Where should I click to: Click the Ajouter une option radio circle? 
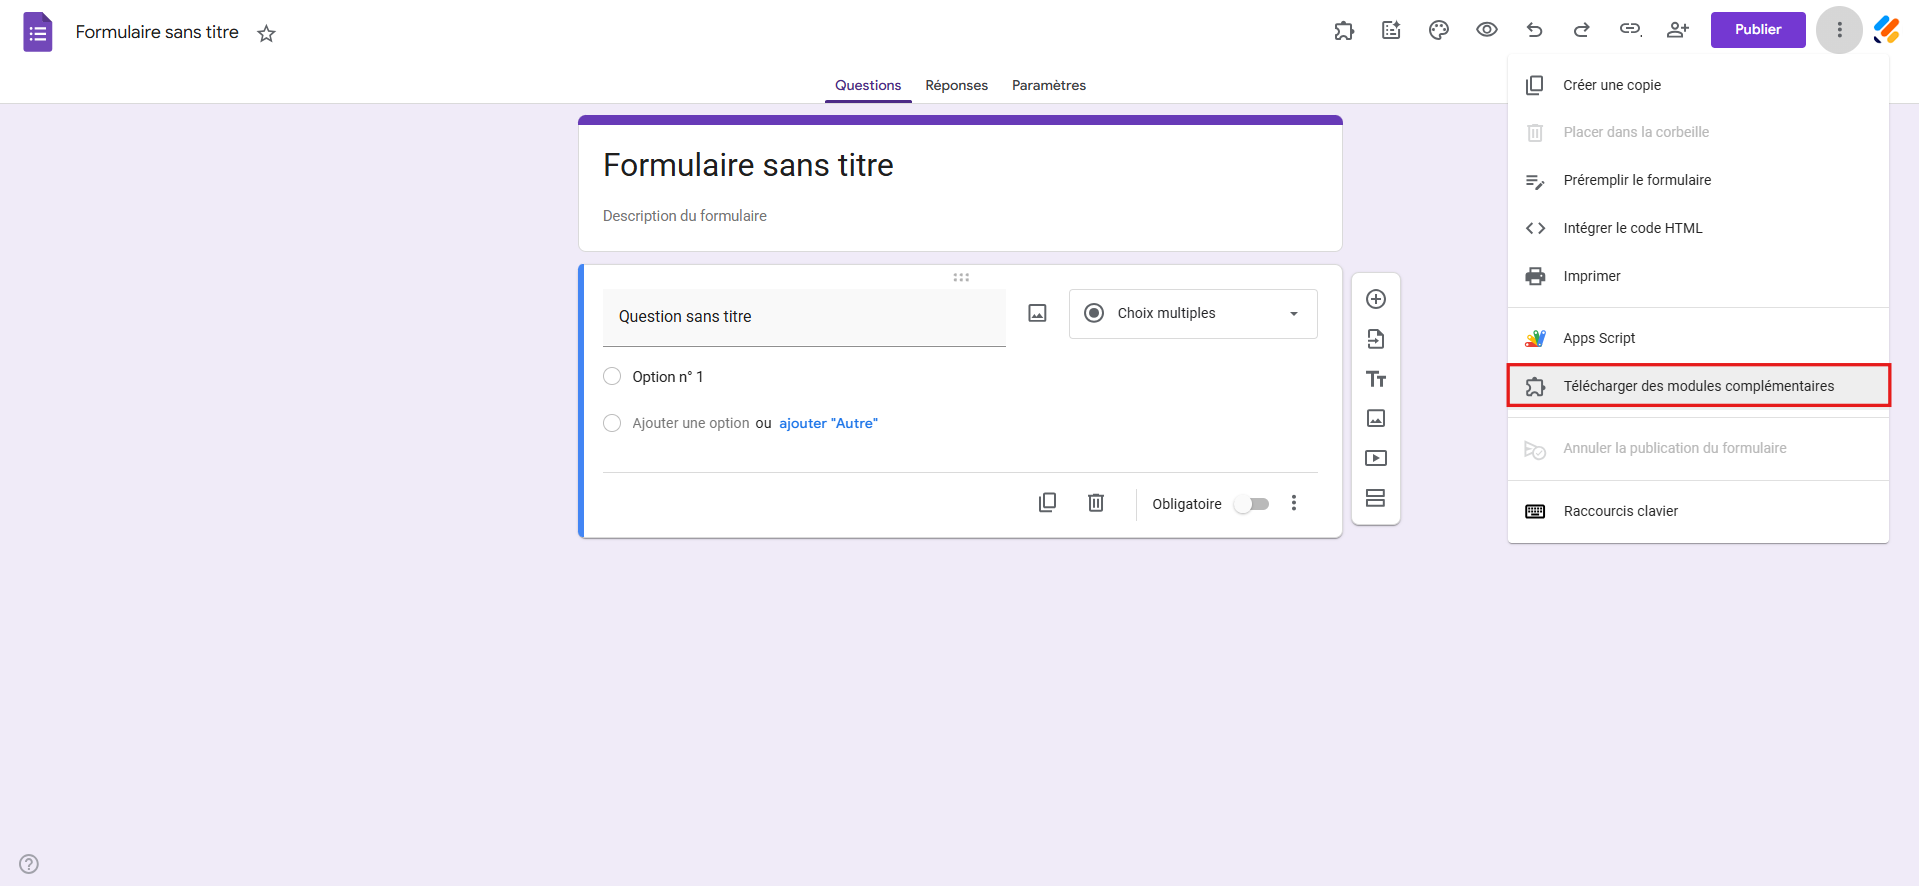(612, 423)
